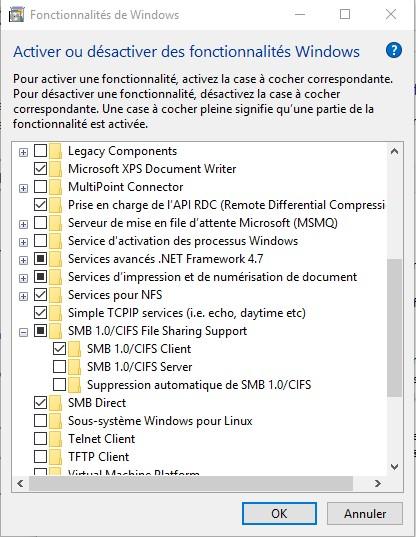The image size is (416, 537).
Task: Select the MultiPoint Connector item label
Action: (x=126, y=187)
